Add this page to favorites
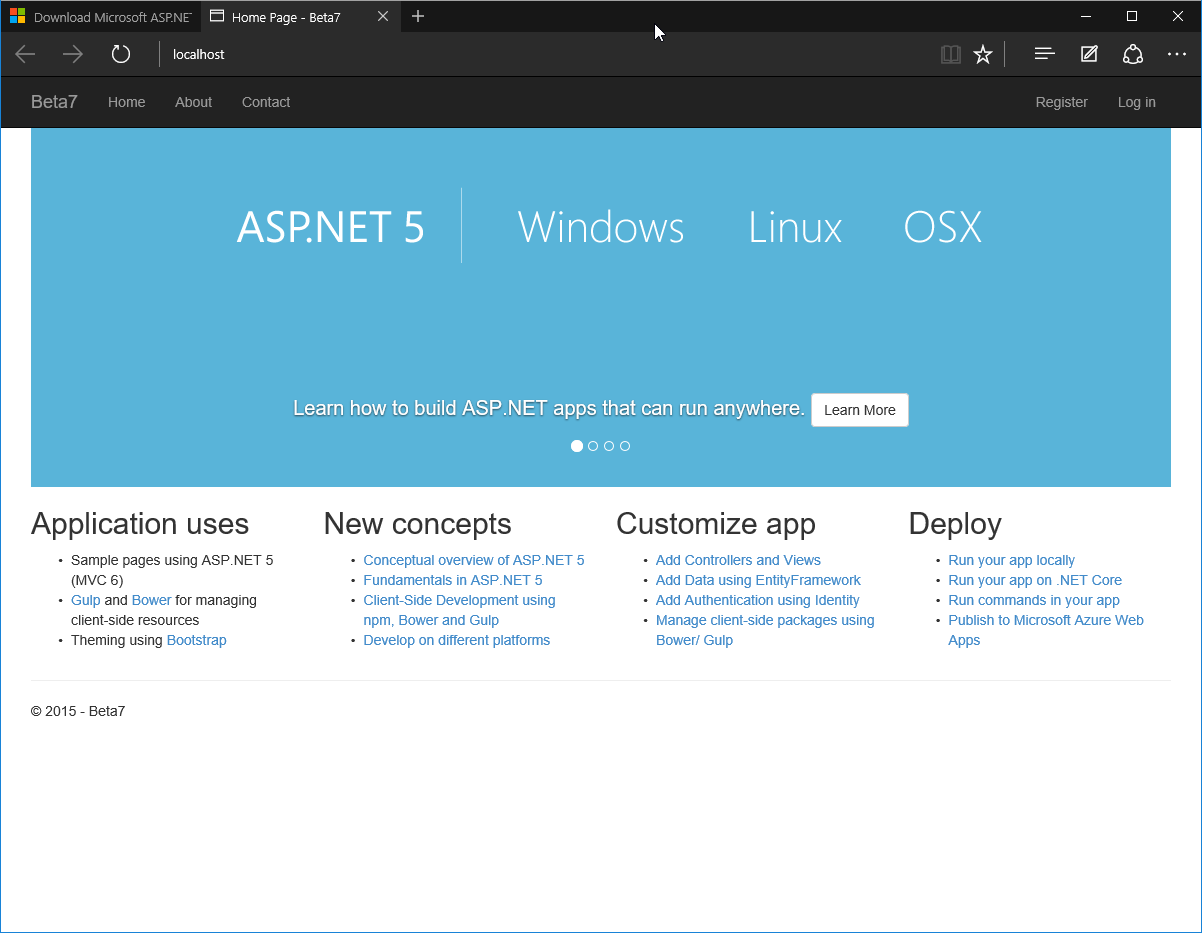The height and width of the screenshot is (933, 1202). coord(983,54)
